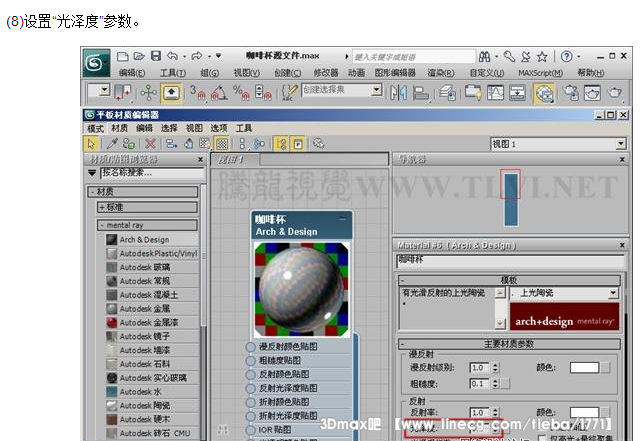Open the 渲染(R) menu
Image resolution: width=641 pixels, height=441 pixels.
point(441,73)
